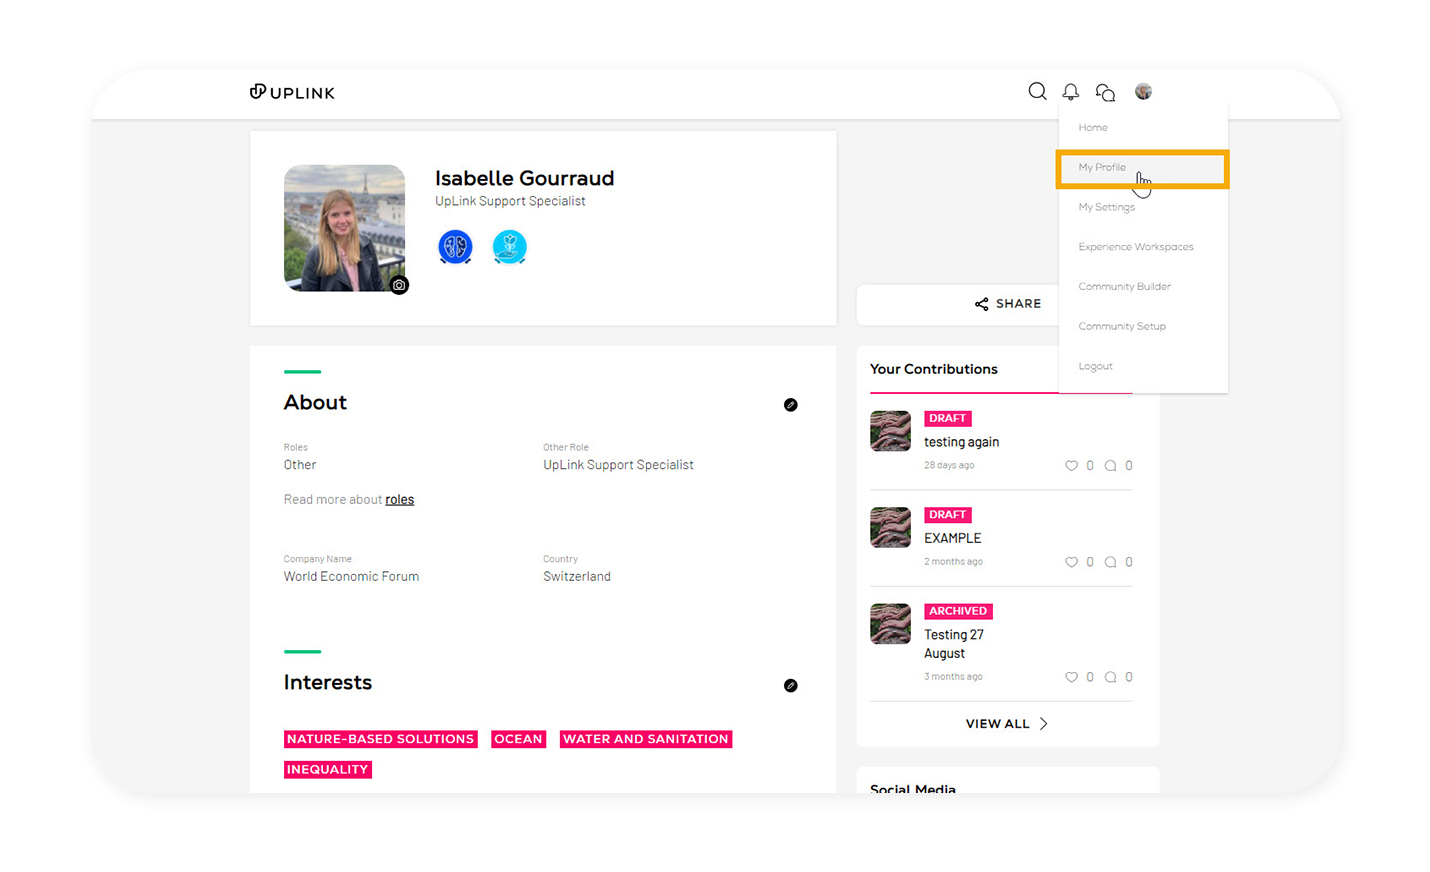Select the 'OCEAN' interest tag

click(x=518, y=739)
